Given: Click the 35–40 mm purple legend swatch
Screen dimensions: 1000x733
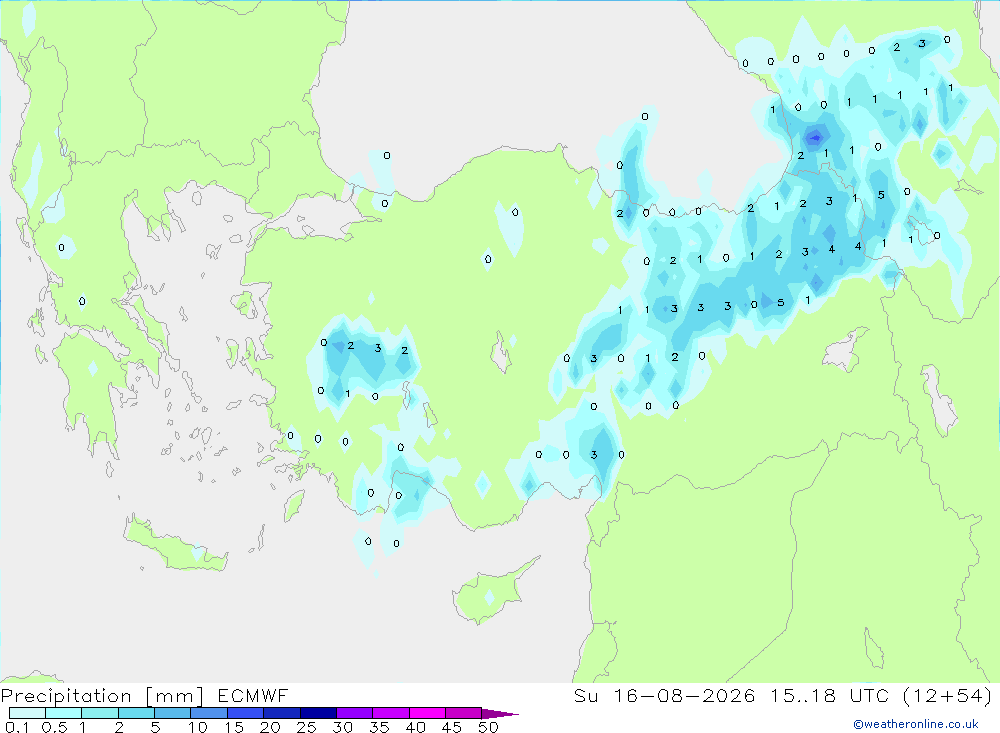Looking at the screenshot, I should click(390, 713).
